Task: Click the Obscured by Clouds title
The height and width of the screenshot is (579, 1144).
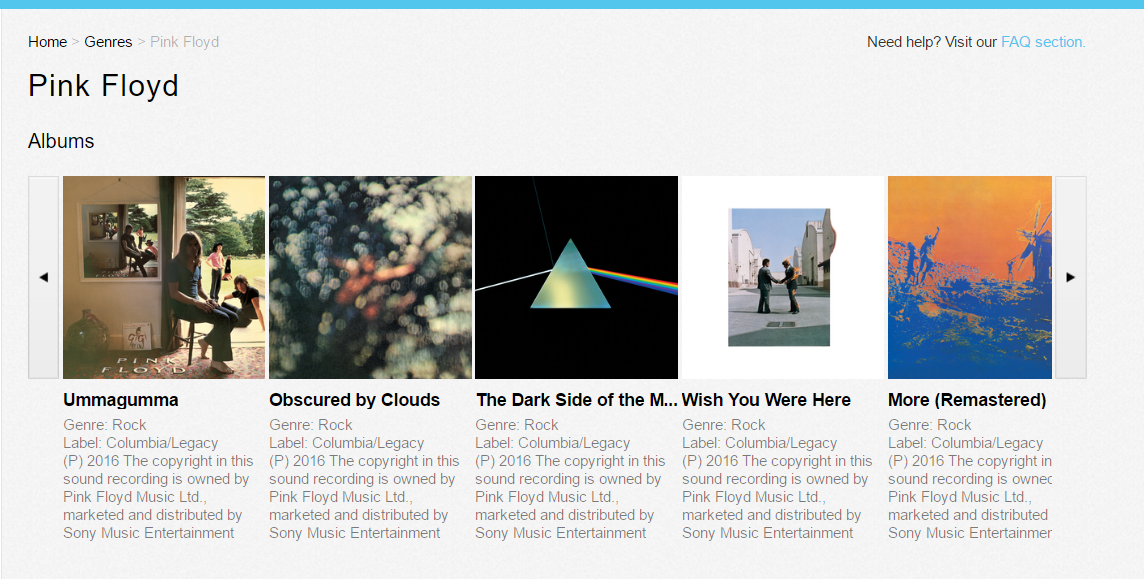Action: [355, 400]
